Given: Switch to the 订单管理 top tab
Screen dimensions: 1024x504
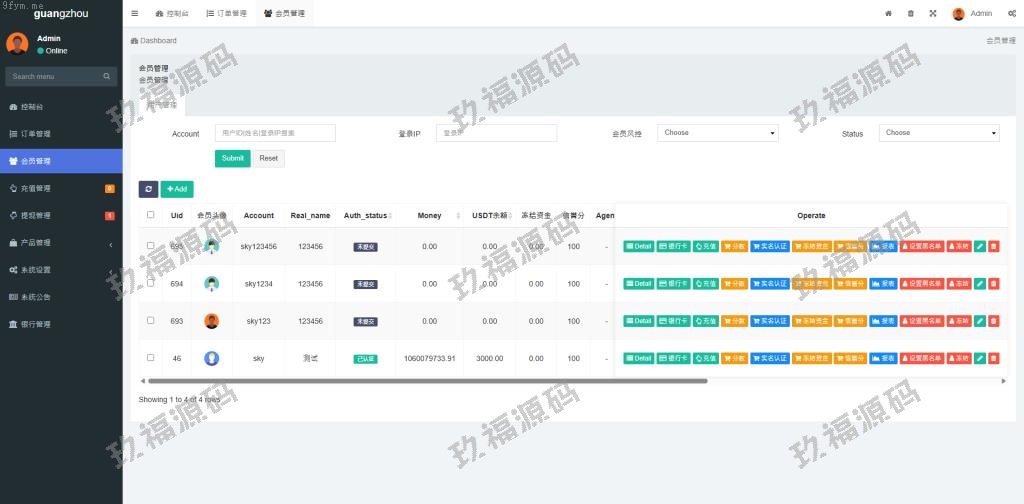Looking at the screenshot, I should click(x=225, y=14).
